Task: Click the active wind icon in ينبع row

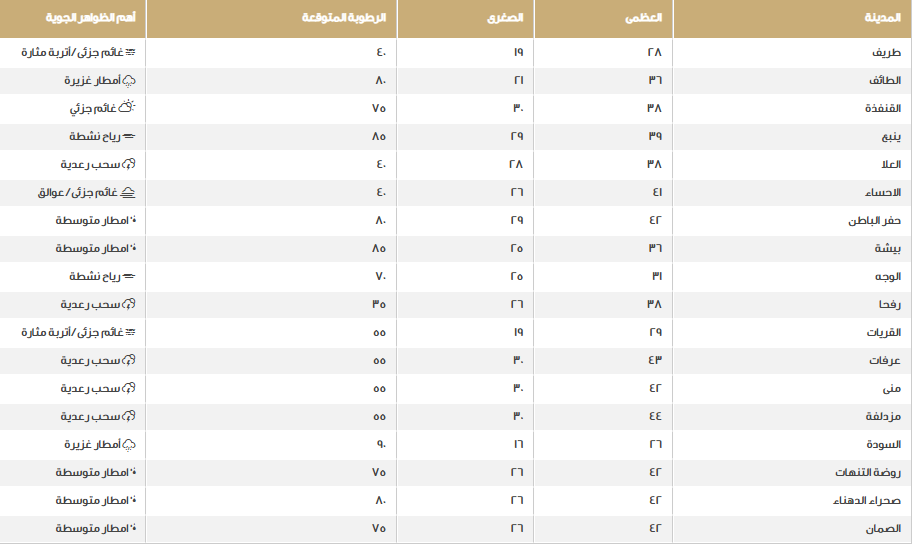Action: (129, 137)
